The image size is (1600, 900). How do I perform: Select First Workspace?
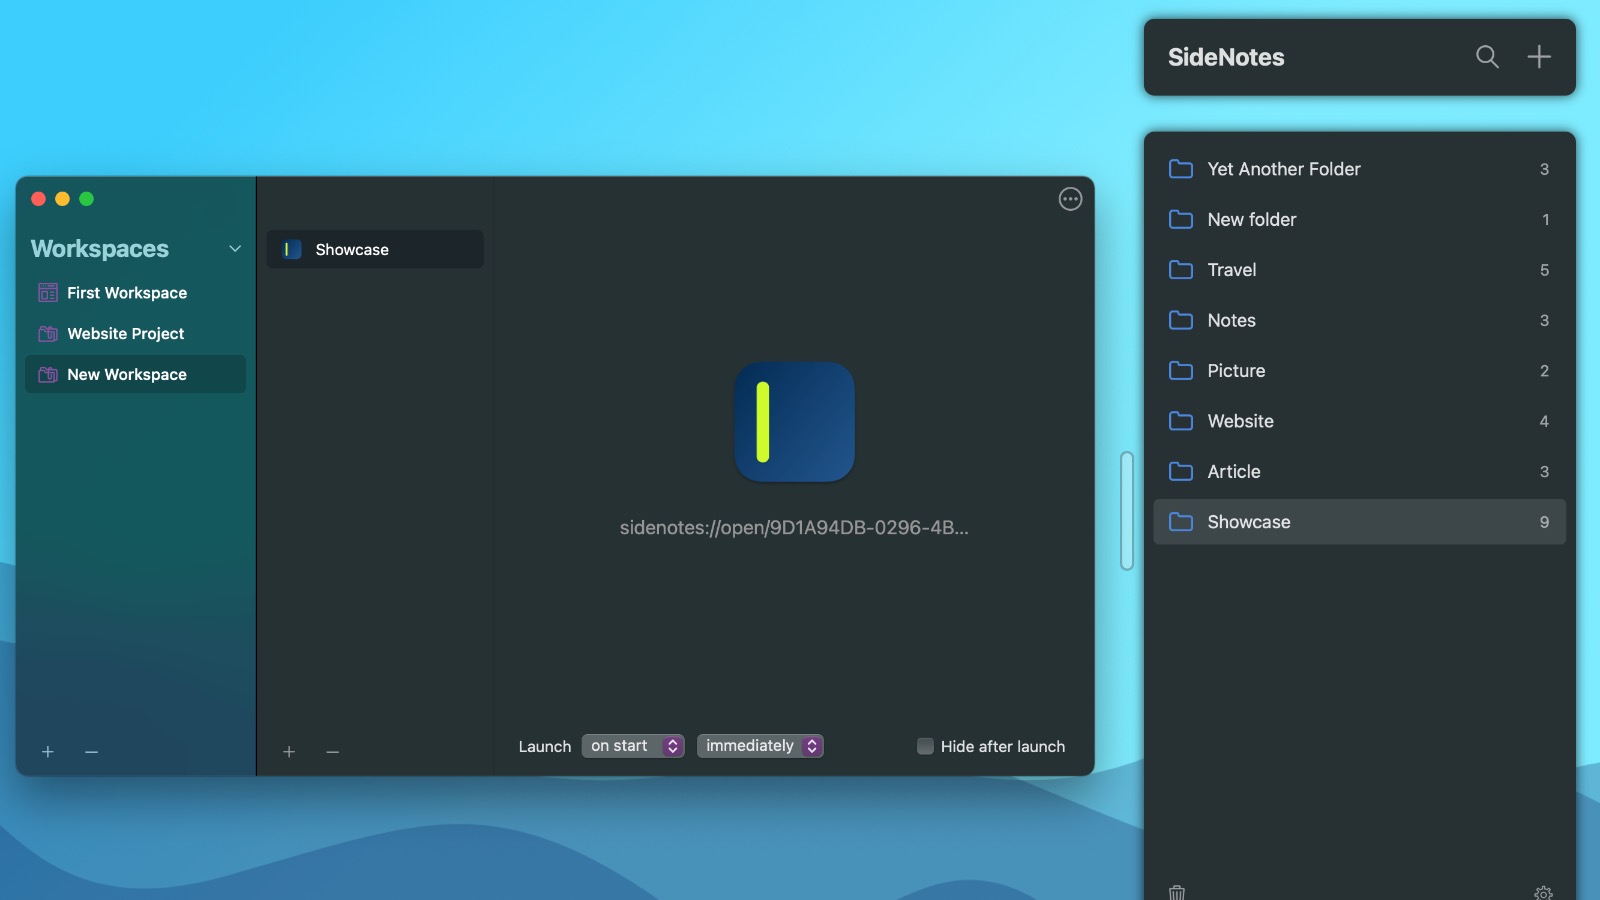click(x=135, y=292)
